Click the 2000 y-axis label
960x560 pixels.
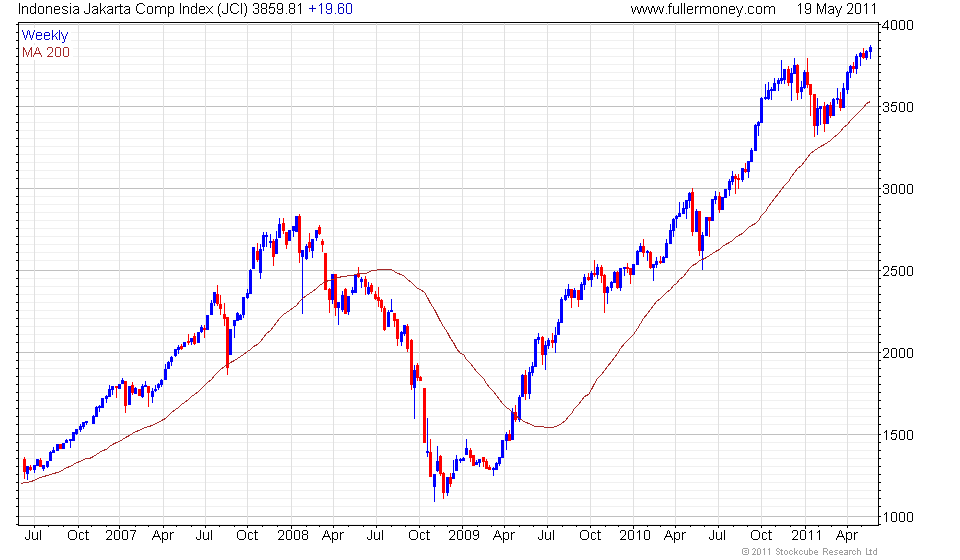pyautogui.click(x=898, y=353)
